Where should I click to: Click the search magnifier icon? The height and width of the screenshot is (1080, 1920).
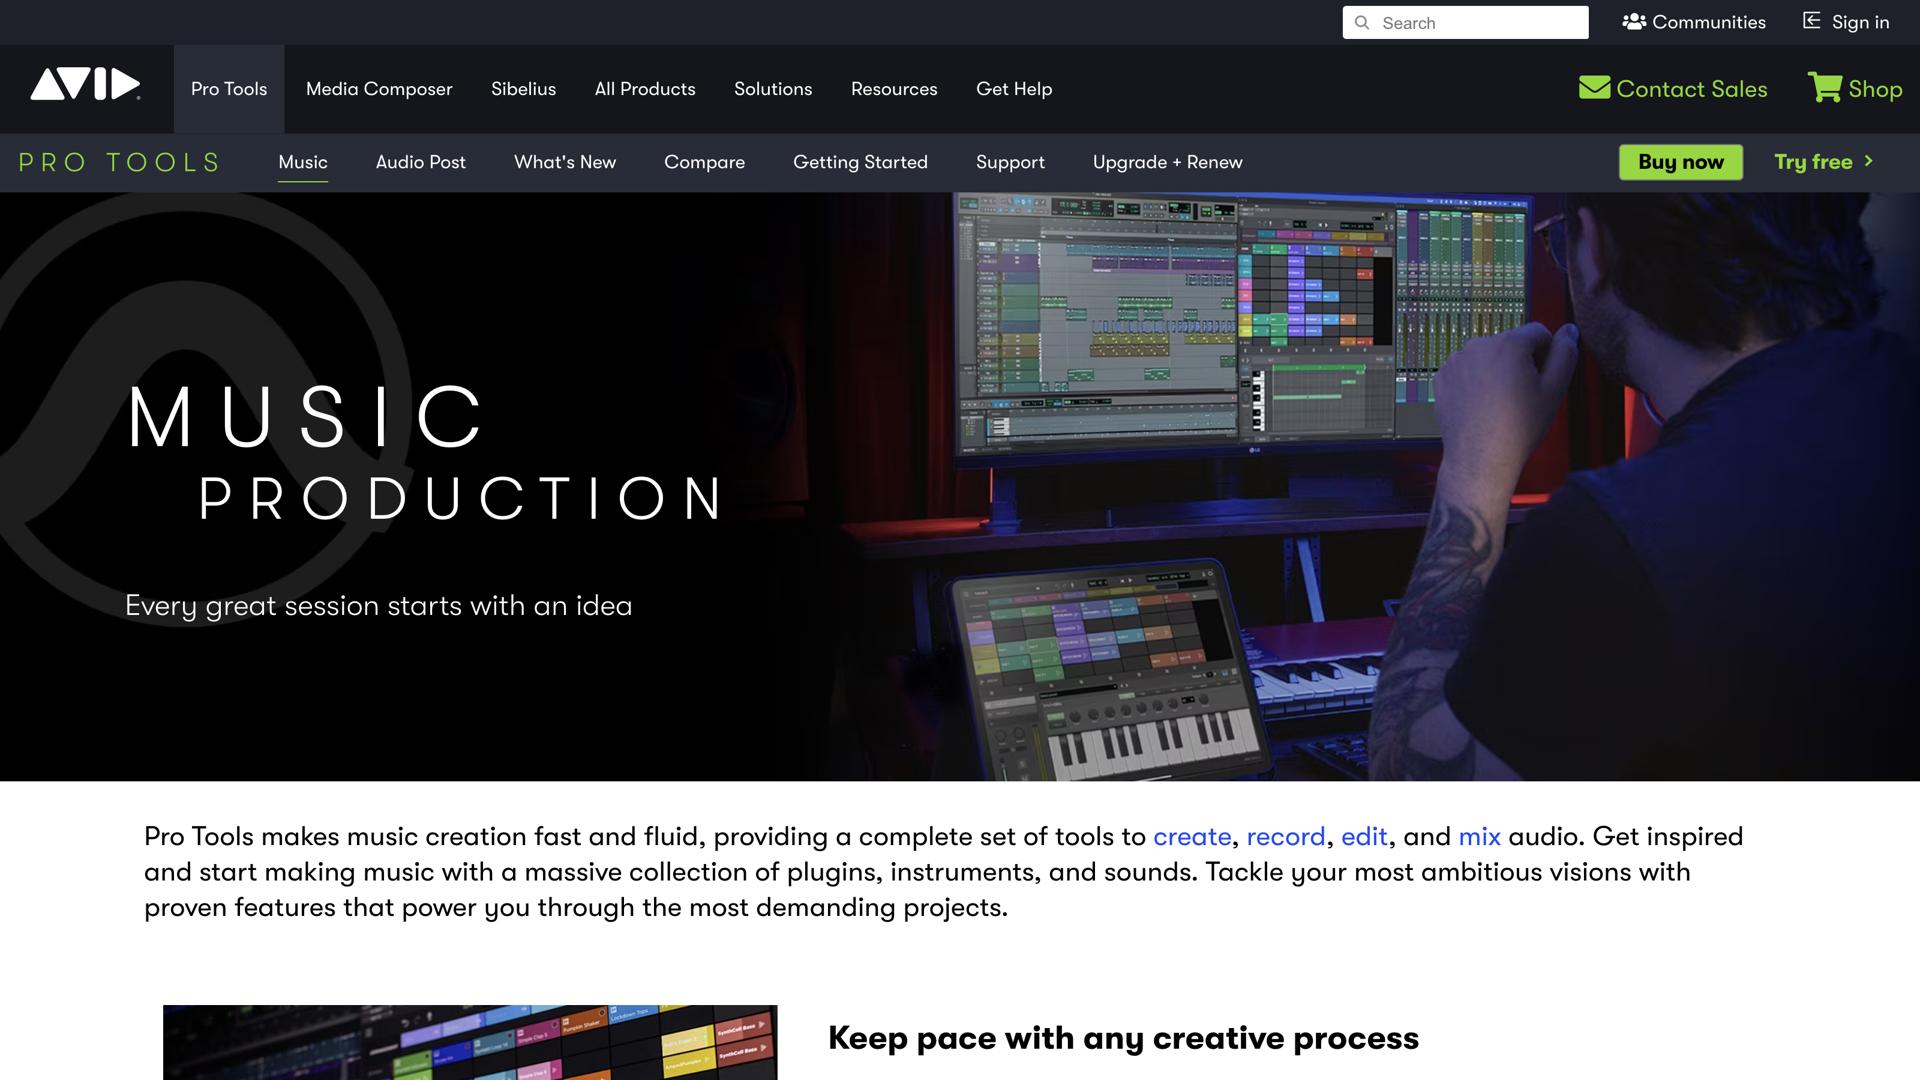pyautogui.click(x=1362, y=22)
